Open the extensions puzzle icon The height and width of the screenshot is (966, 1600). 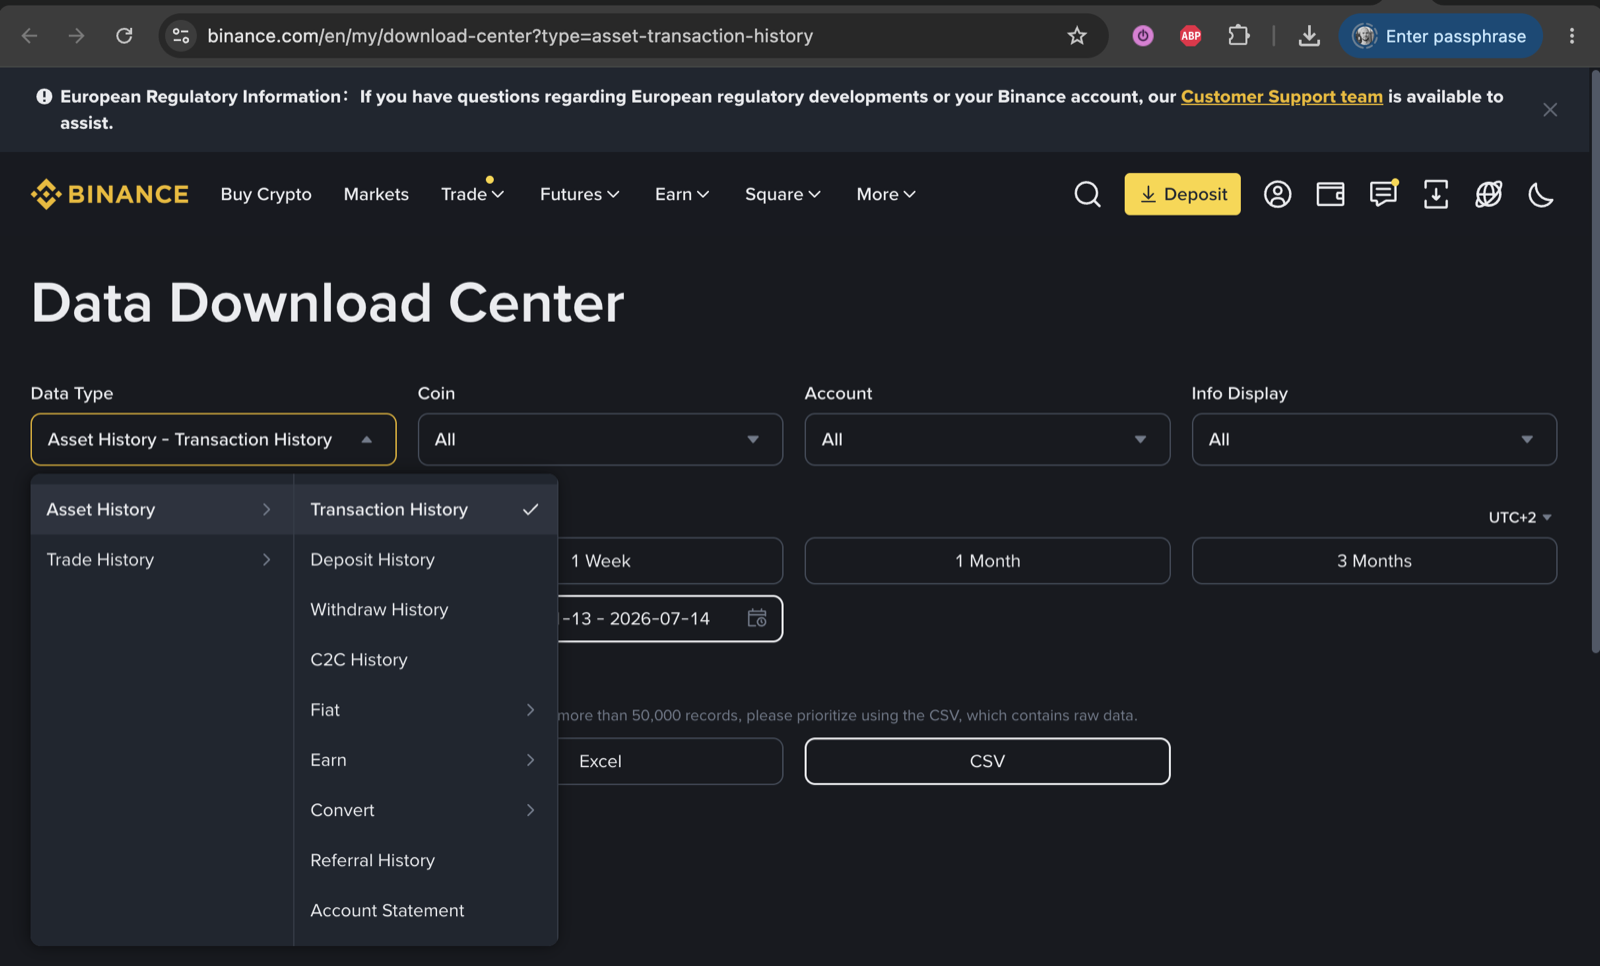pyautogui.click(x=1239, y=36)
